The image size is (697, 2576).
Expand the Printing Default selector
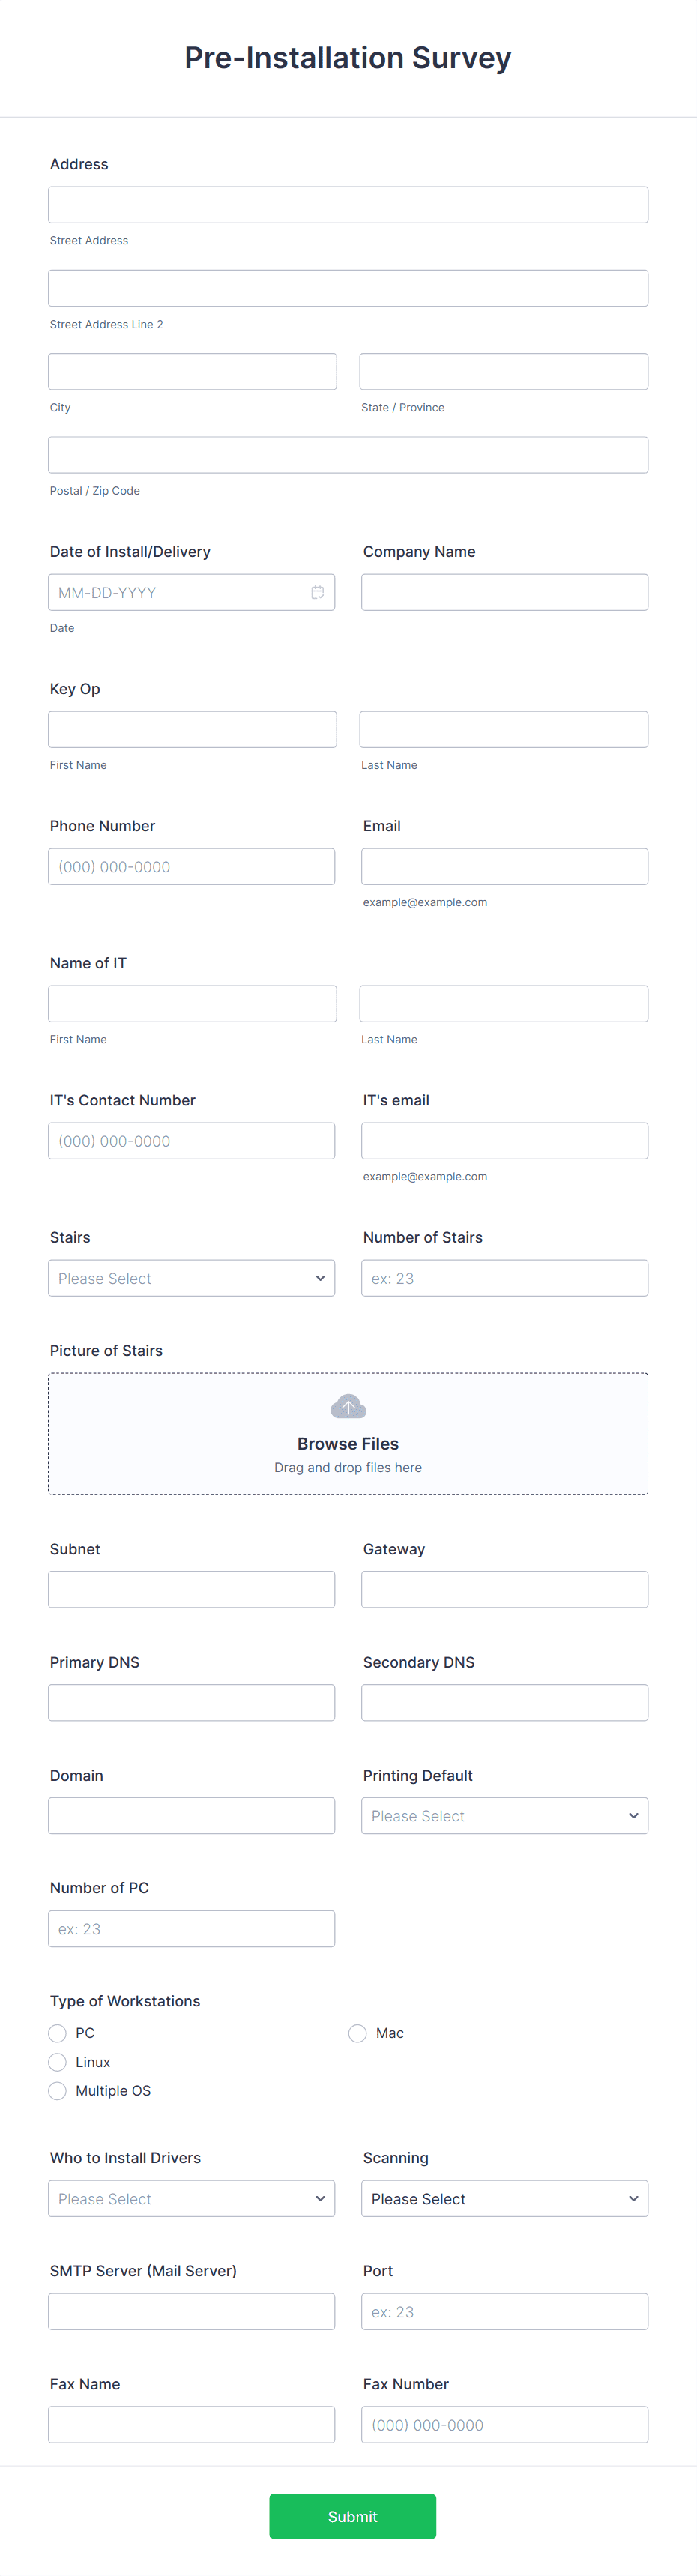click(x=504, y=1815)
